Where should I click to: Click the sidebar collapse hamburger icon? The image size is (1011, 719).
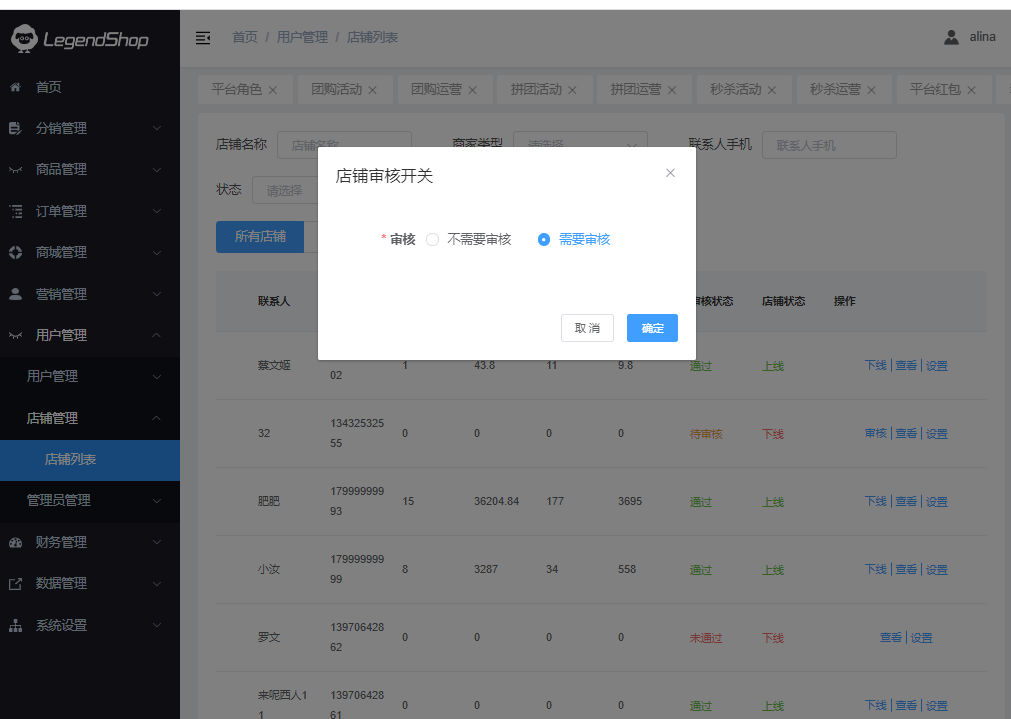coord(203,37)
